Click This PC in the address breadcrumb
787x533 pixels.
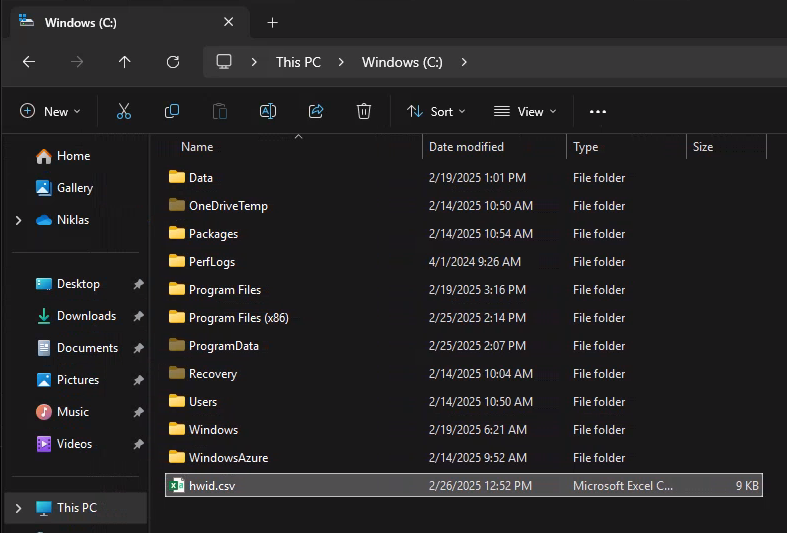coord(298,62)
